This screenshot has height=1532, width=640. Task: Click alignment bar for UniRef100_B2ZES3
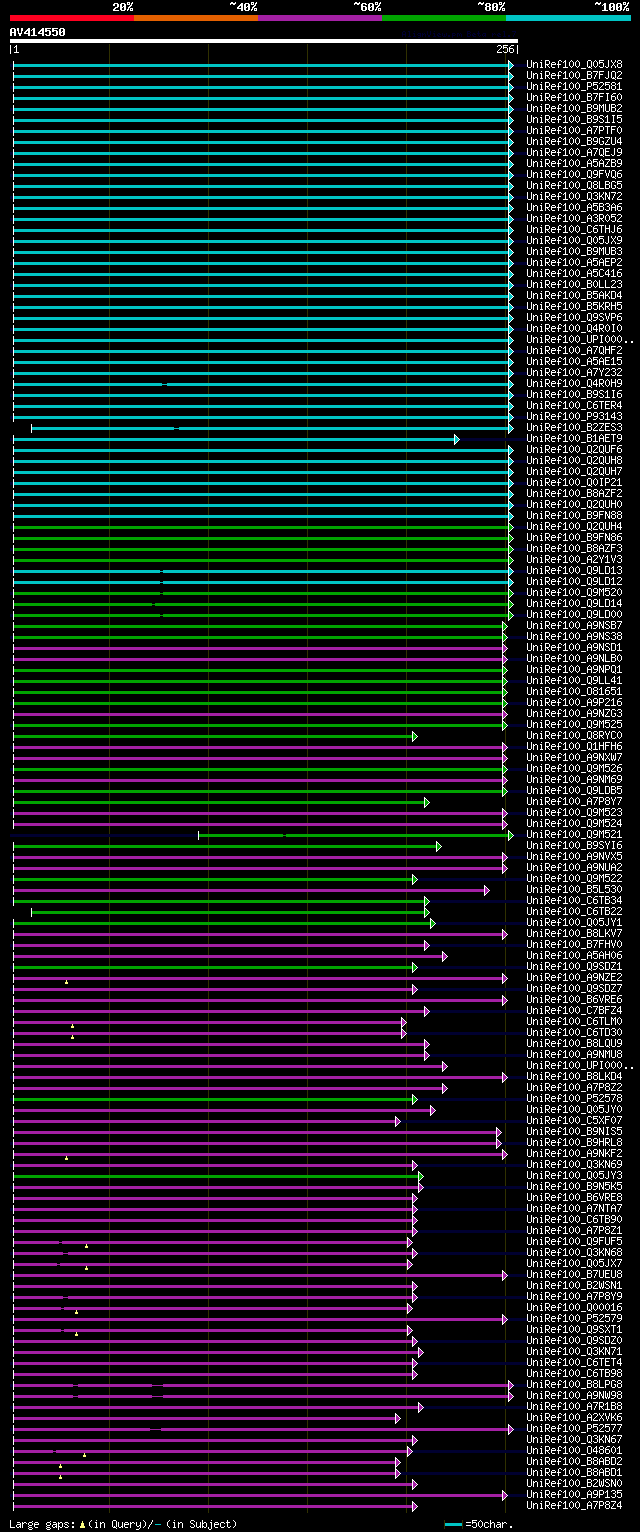(271, 428)
